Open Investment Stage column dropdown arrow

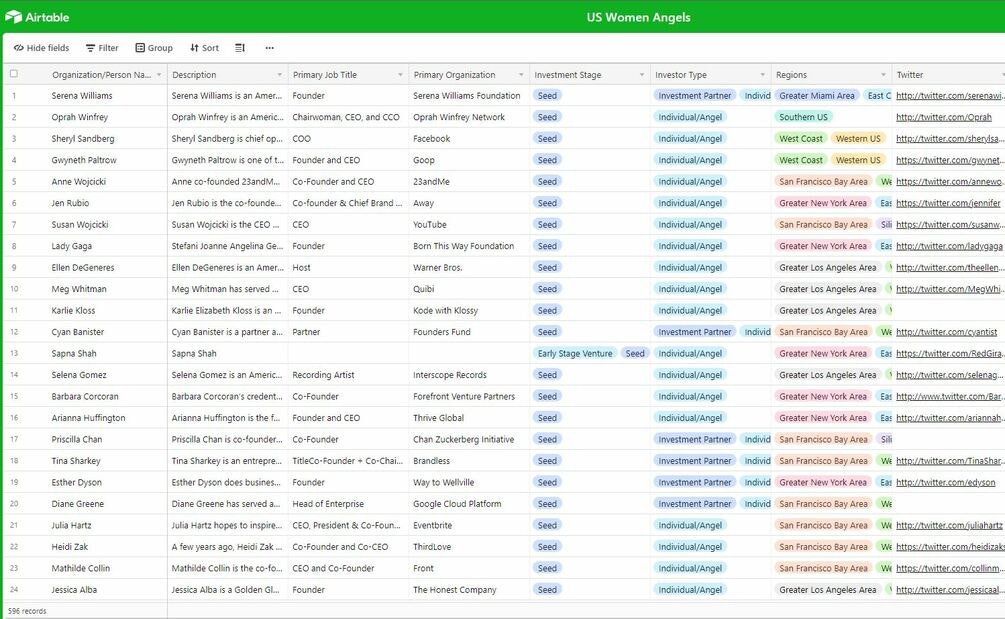point(642,75)
